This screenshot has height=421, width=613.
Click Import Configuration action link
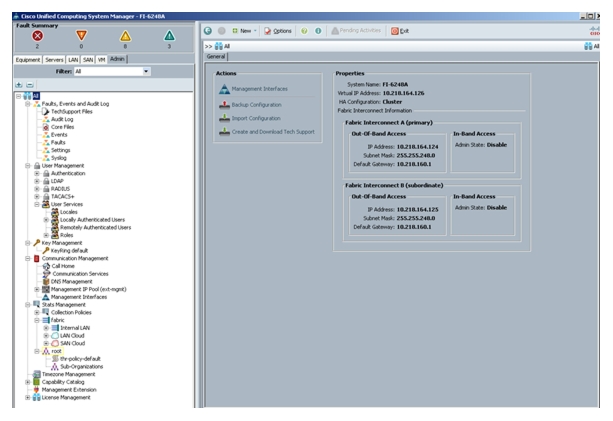(x=256, y=118)
